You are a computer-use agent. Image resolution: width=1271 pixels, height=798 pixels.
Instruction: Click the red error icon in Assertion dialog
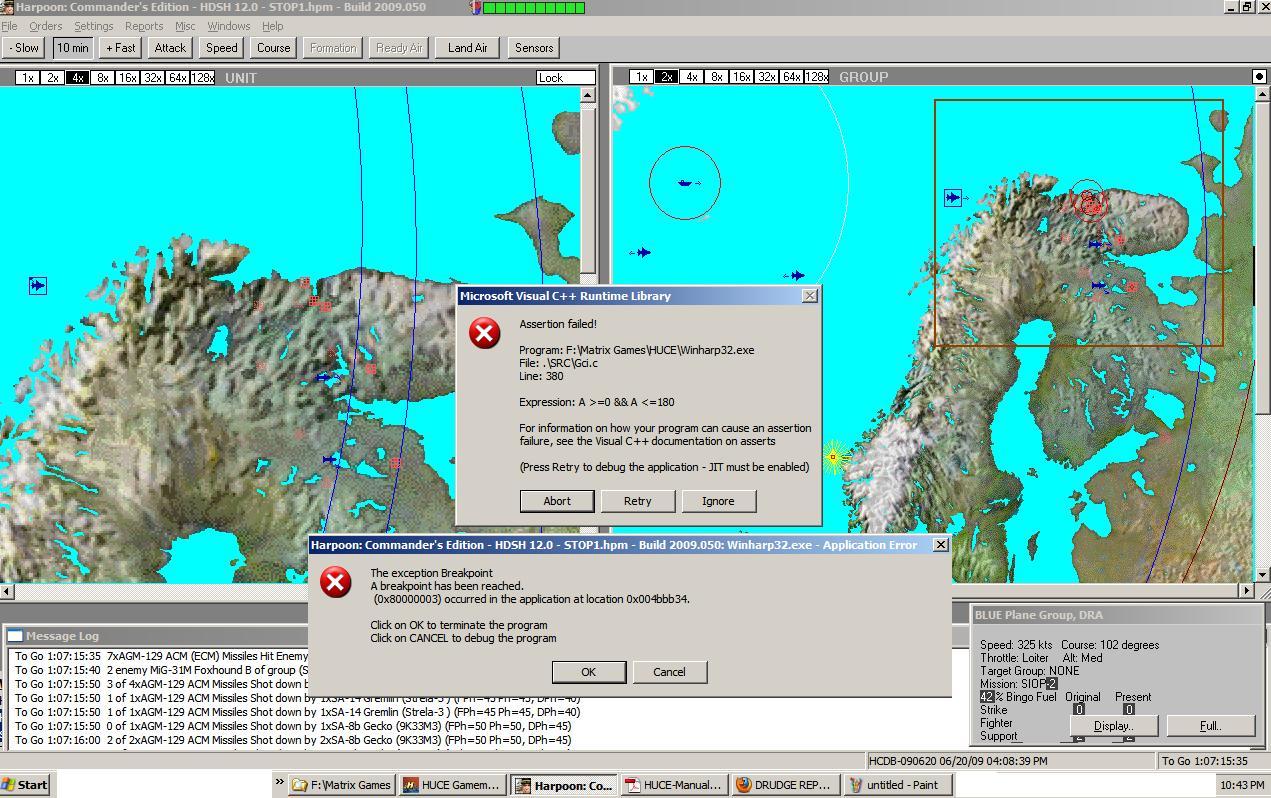(485, 333)
